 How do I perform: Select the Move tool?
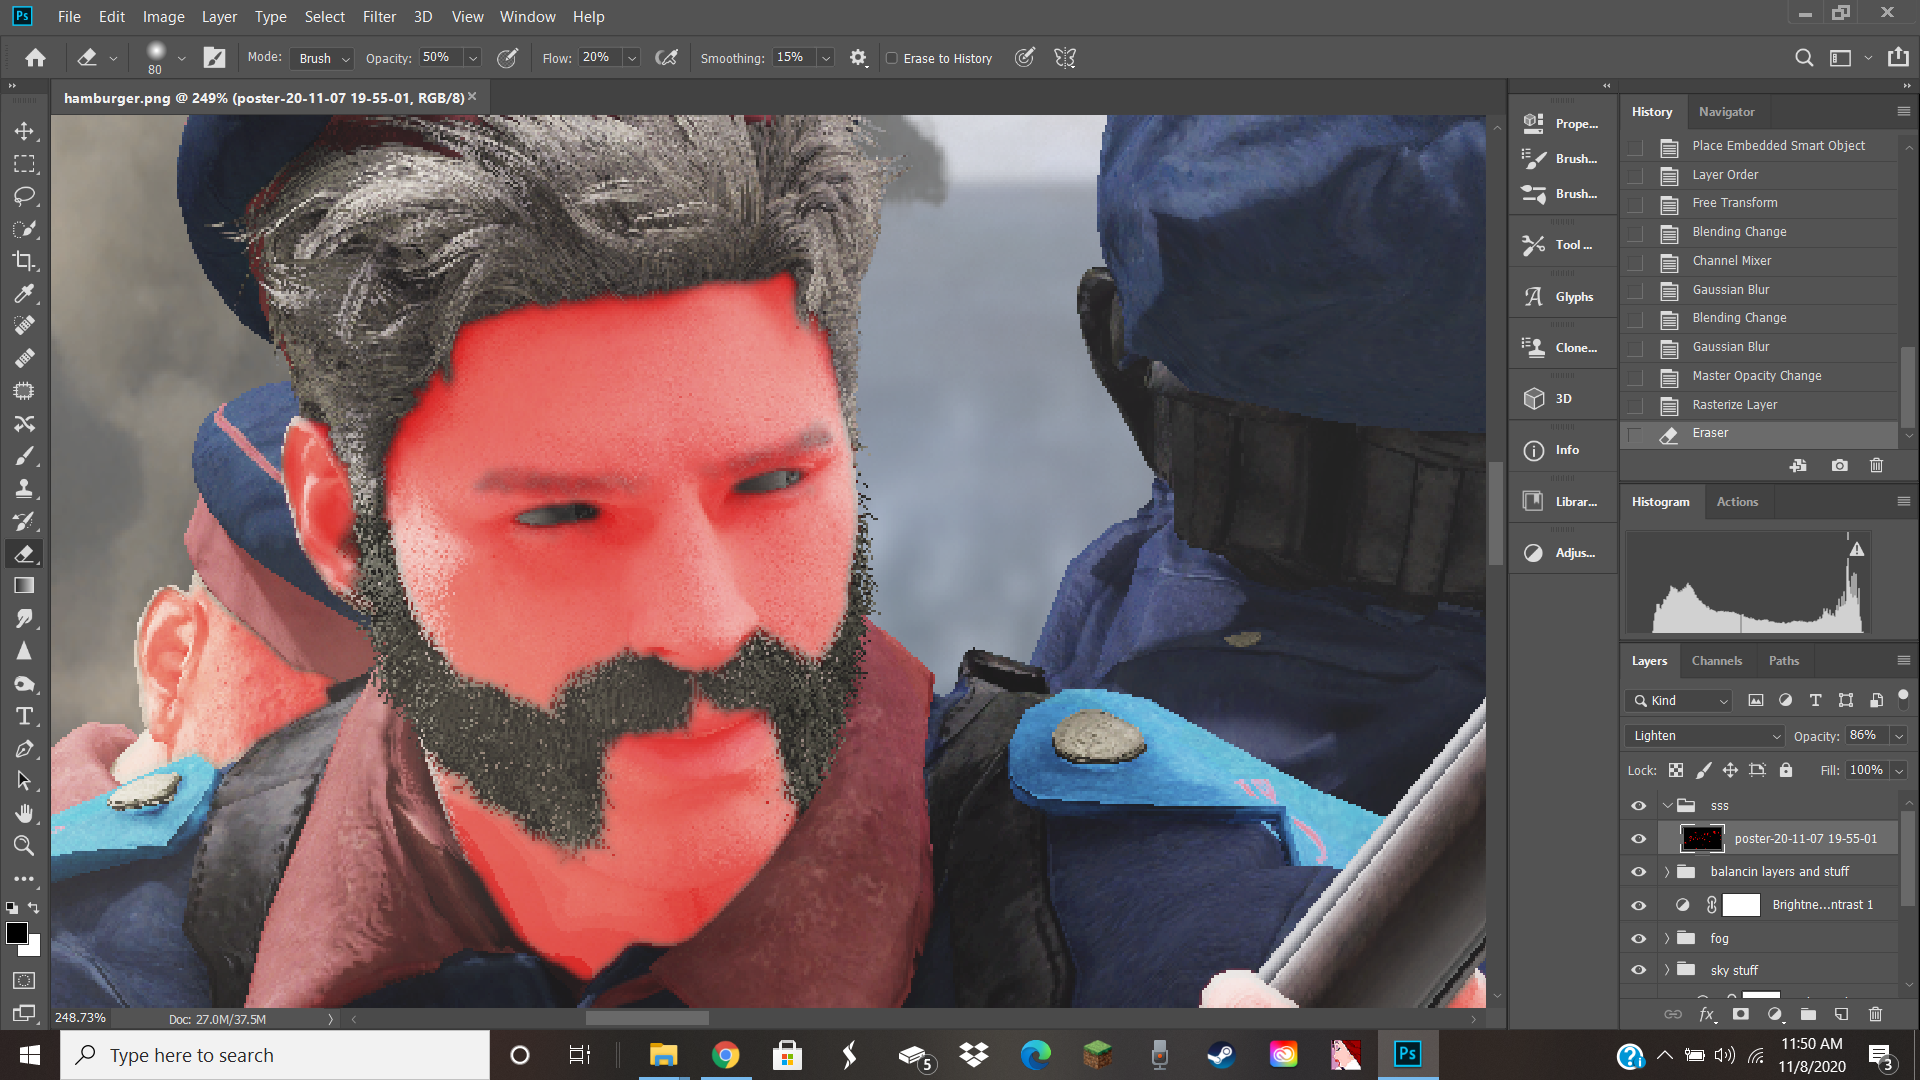[24, 131]
